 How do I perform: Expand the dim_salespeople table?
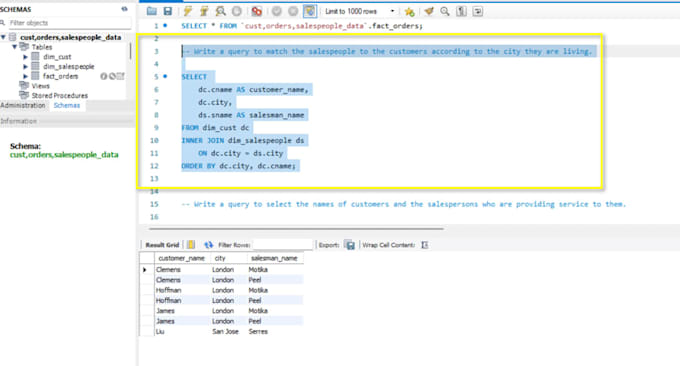tap(25, 66)
